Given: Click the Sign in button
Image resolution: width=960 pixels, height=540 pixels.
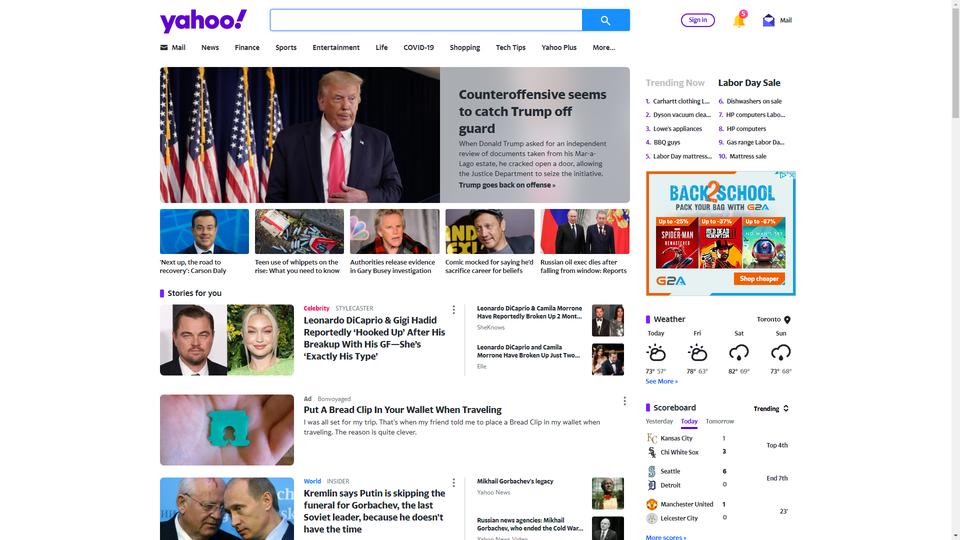Looking at the screenshot, I should (697, 20).
